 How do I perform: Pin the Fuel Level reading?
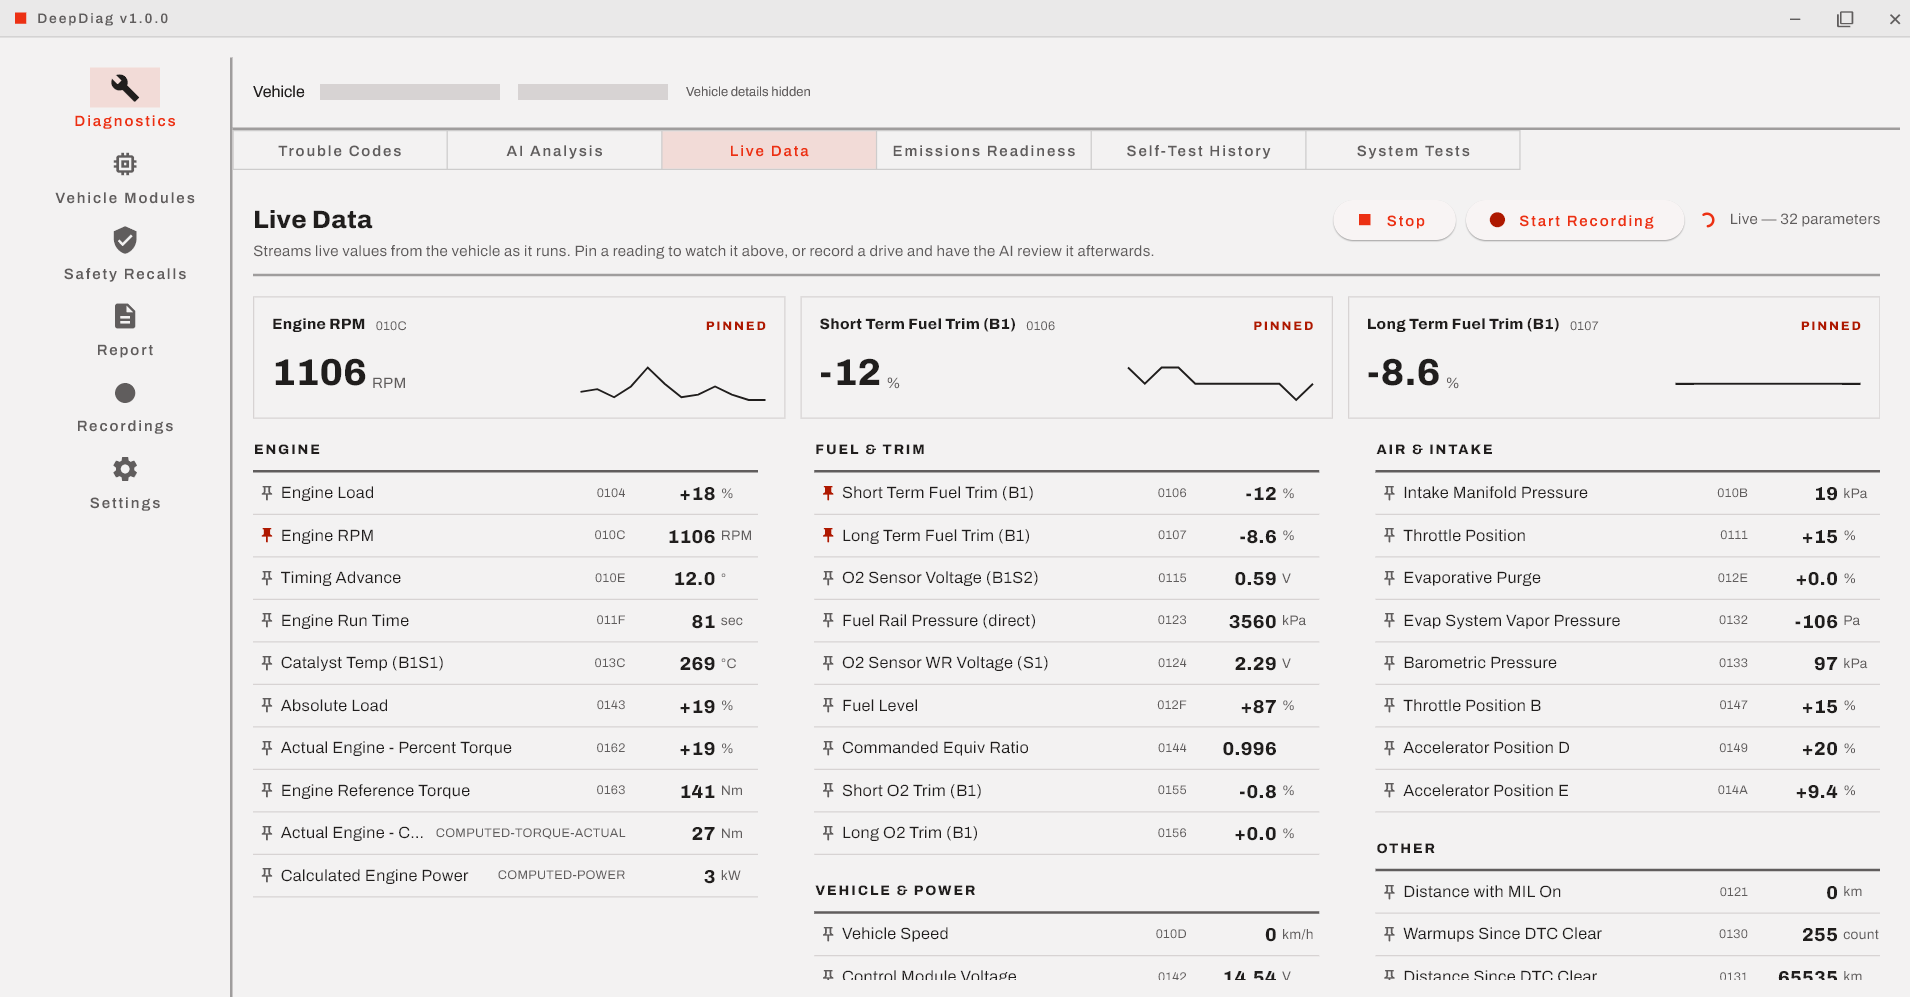pyautogui.click(x=828, y=705)
